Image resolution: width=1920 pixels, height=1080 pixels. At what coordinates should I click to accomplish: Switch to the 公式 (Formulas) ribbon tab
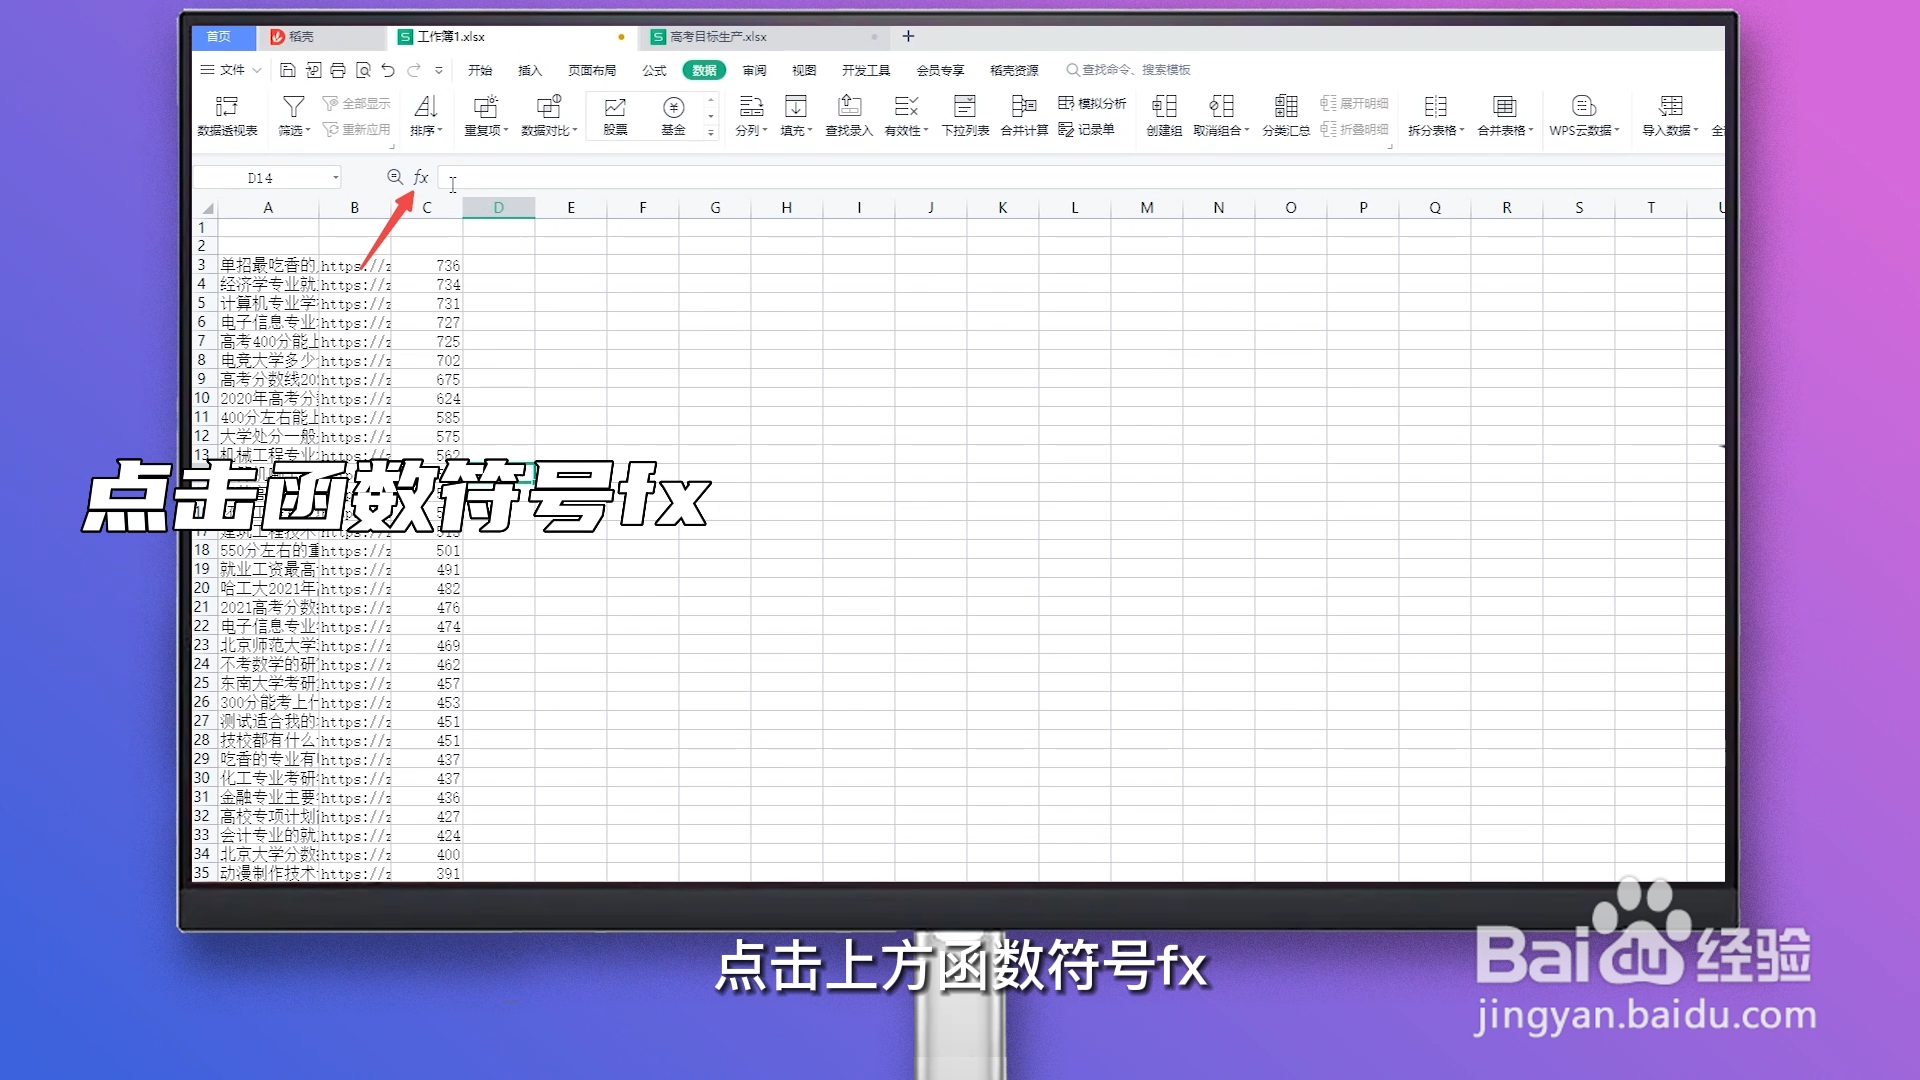click(x=654, y=70)
